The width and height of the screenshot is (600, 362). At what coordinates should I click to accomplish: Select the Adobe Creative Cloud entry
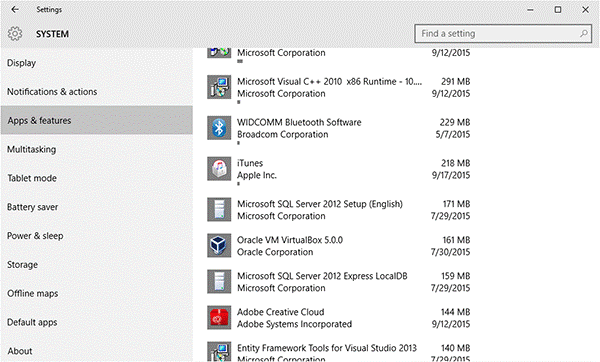pos(339,318)
